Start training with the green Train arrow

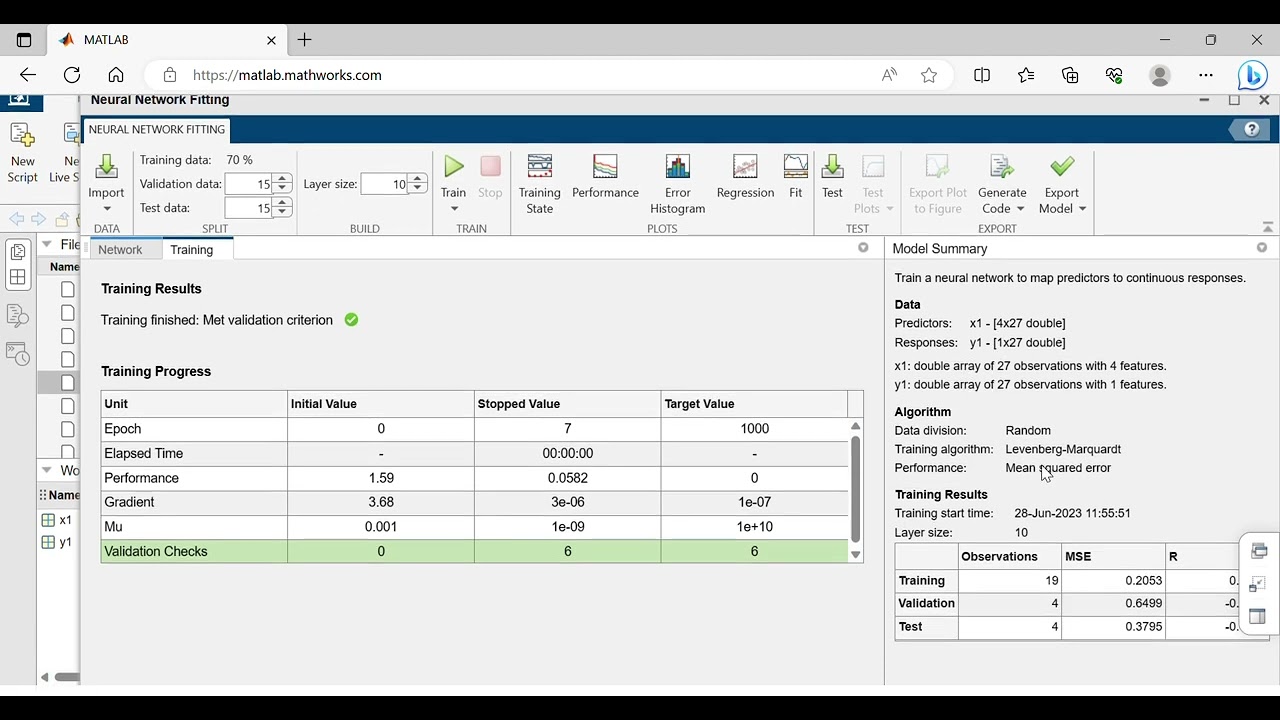454,167
